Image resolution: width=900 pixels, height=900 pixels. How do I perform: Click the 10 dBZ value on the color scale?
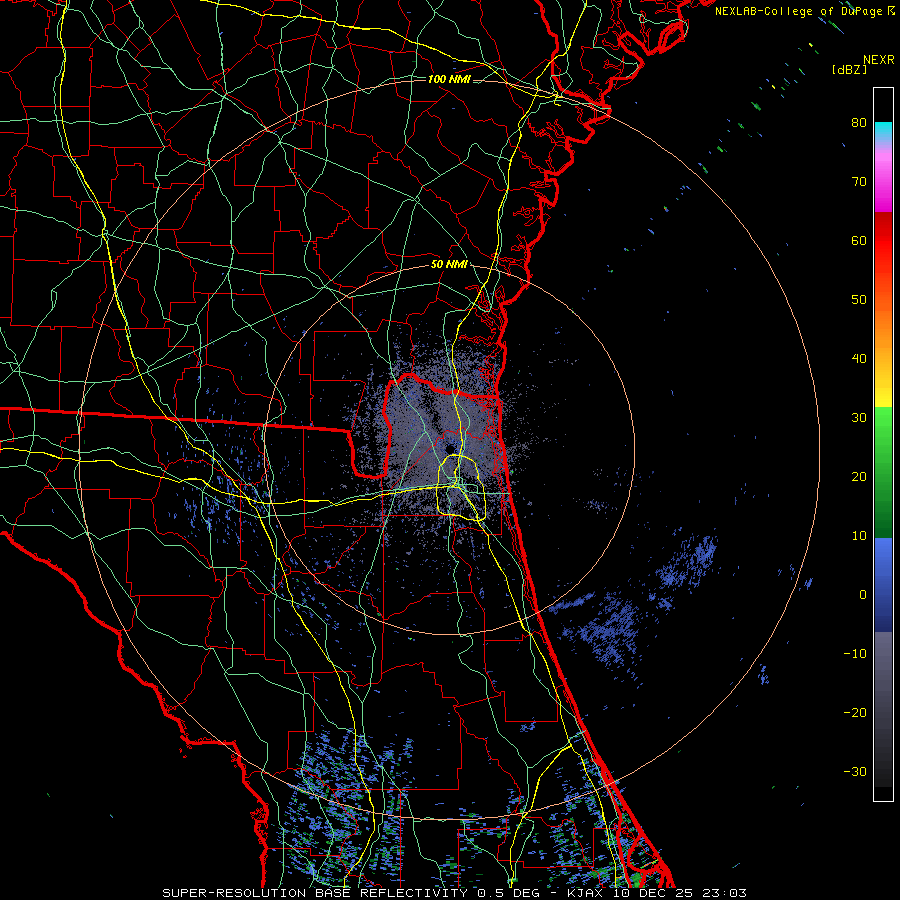coord(859,536)
